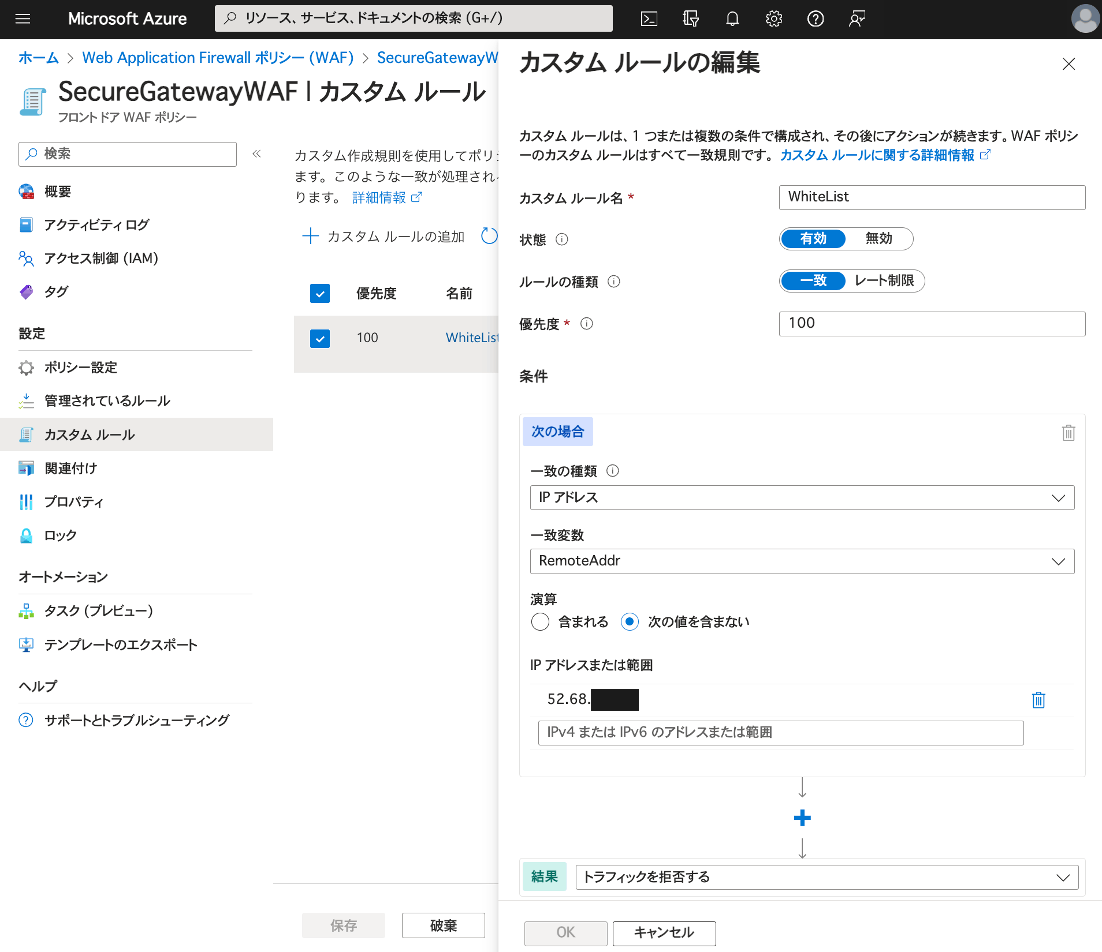Sort by 優先度 column header

click(x=376, y=294)
